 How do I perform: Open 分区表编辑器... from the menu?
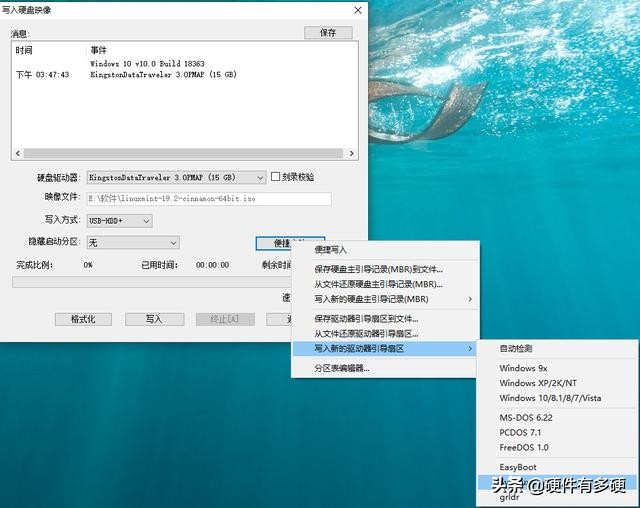[x=384, y=368]
